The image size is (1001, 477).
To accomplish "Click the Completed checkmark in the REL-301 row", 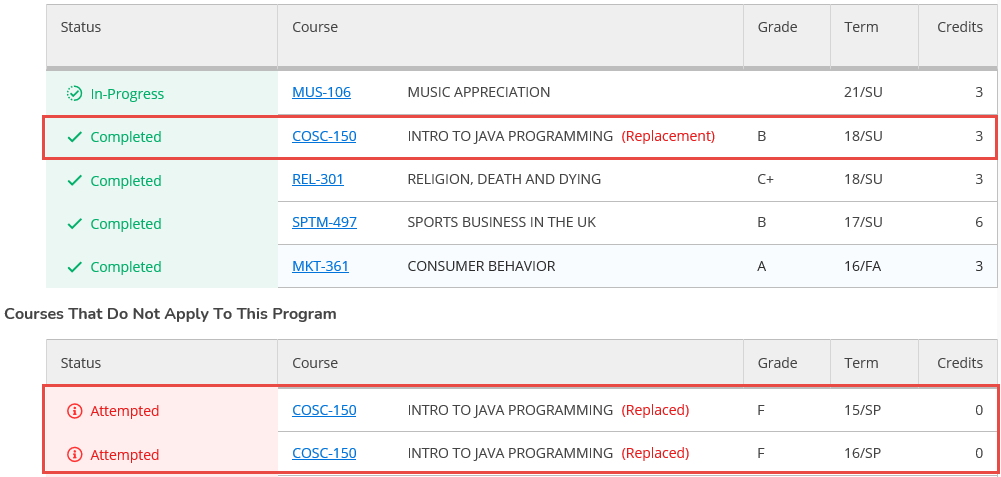I will click(x=74, y=181).
